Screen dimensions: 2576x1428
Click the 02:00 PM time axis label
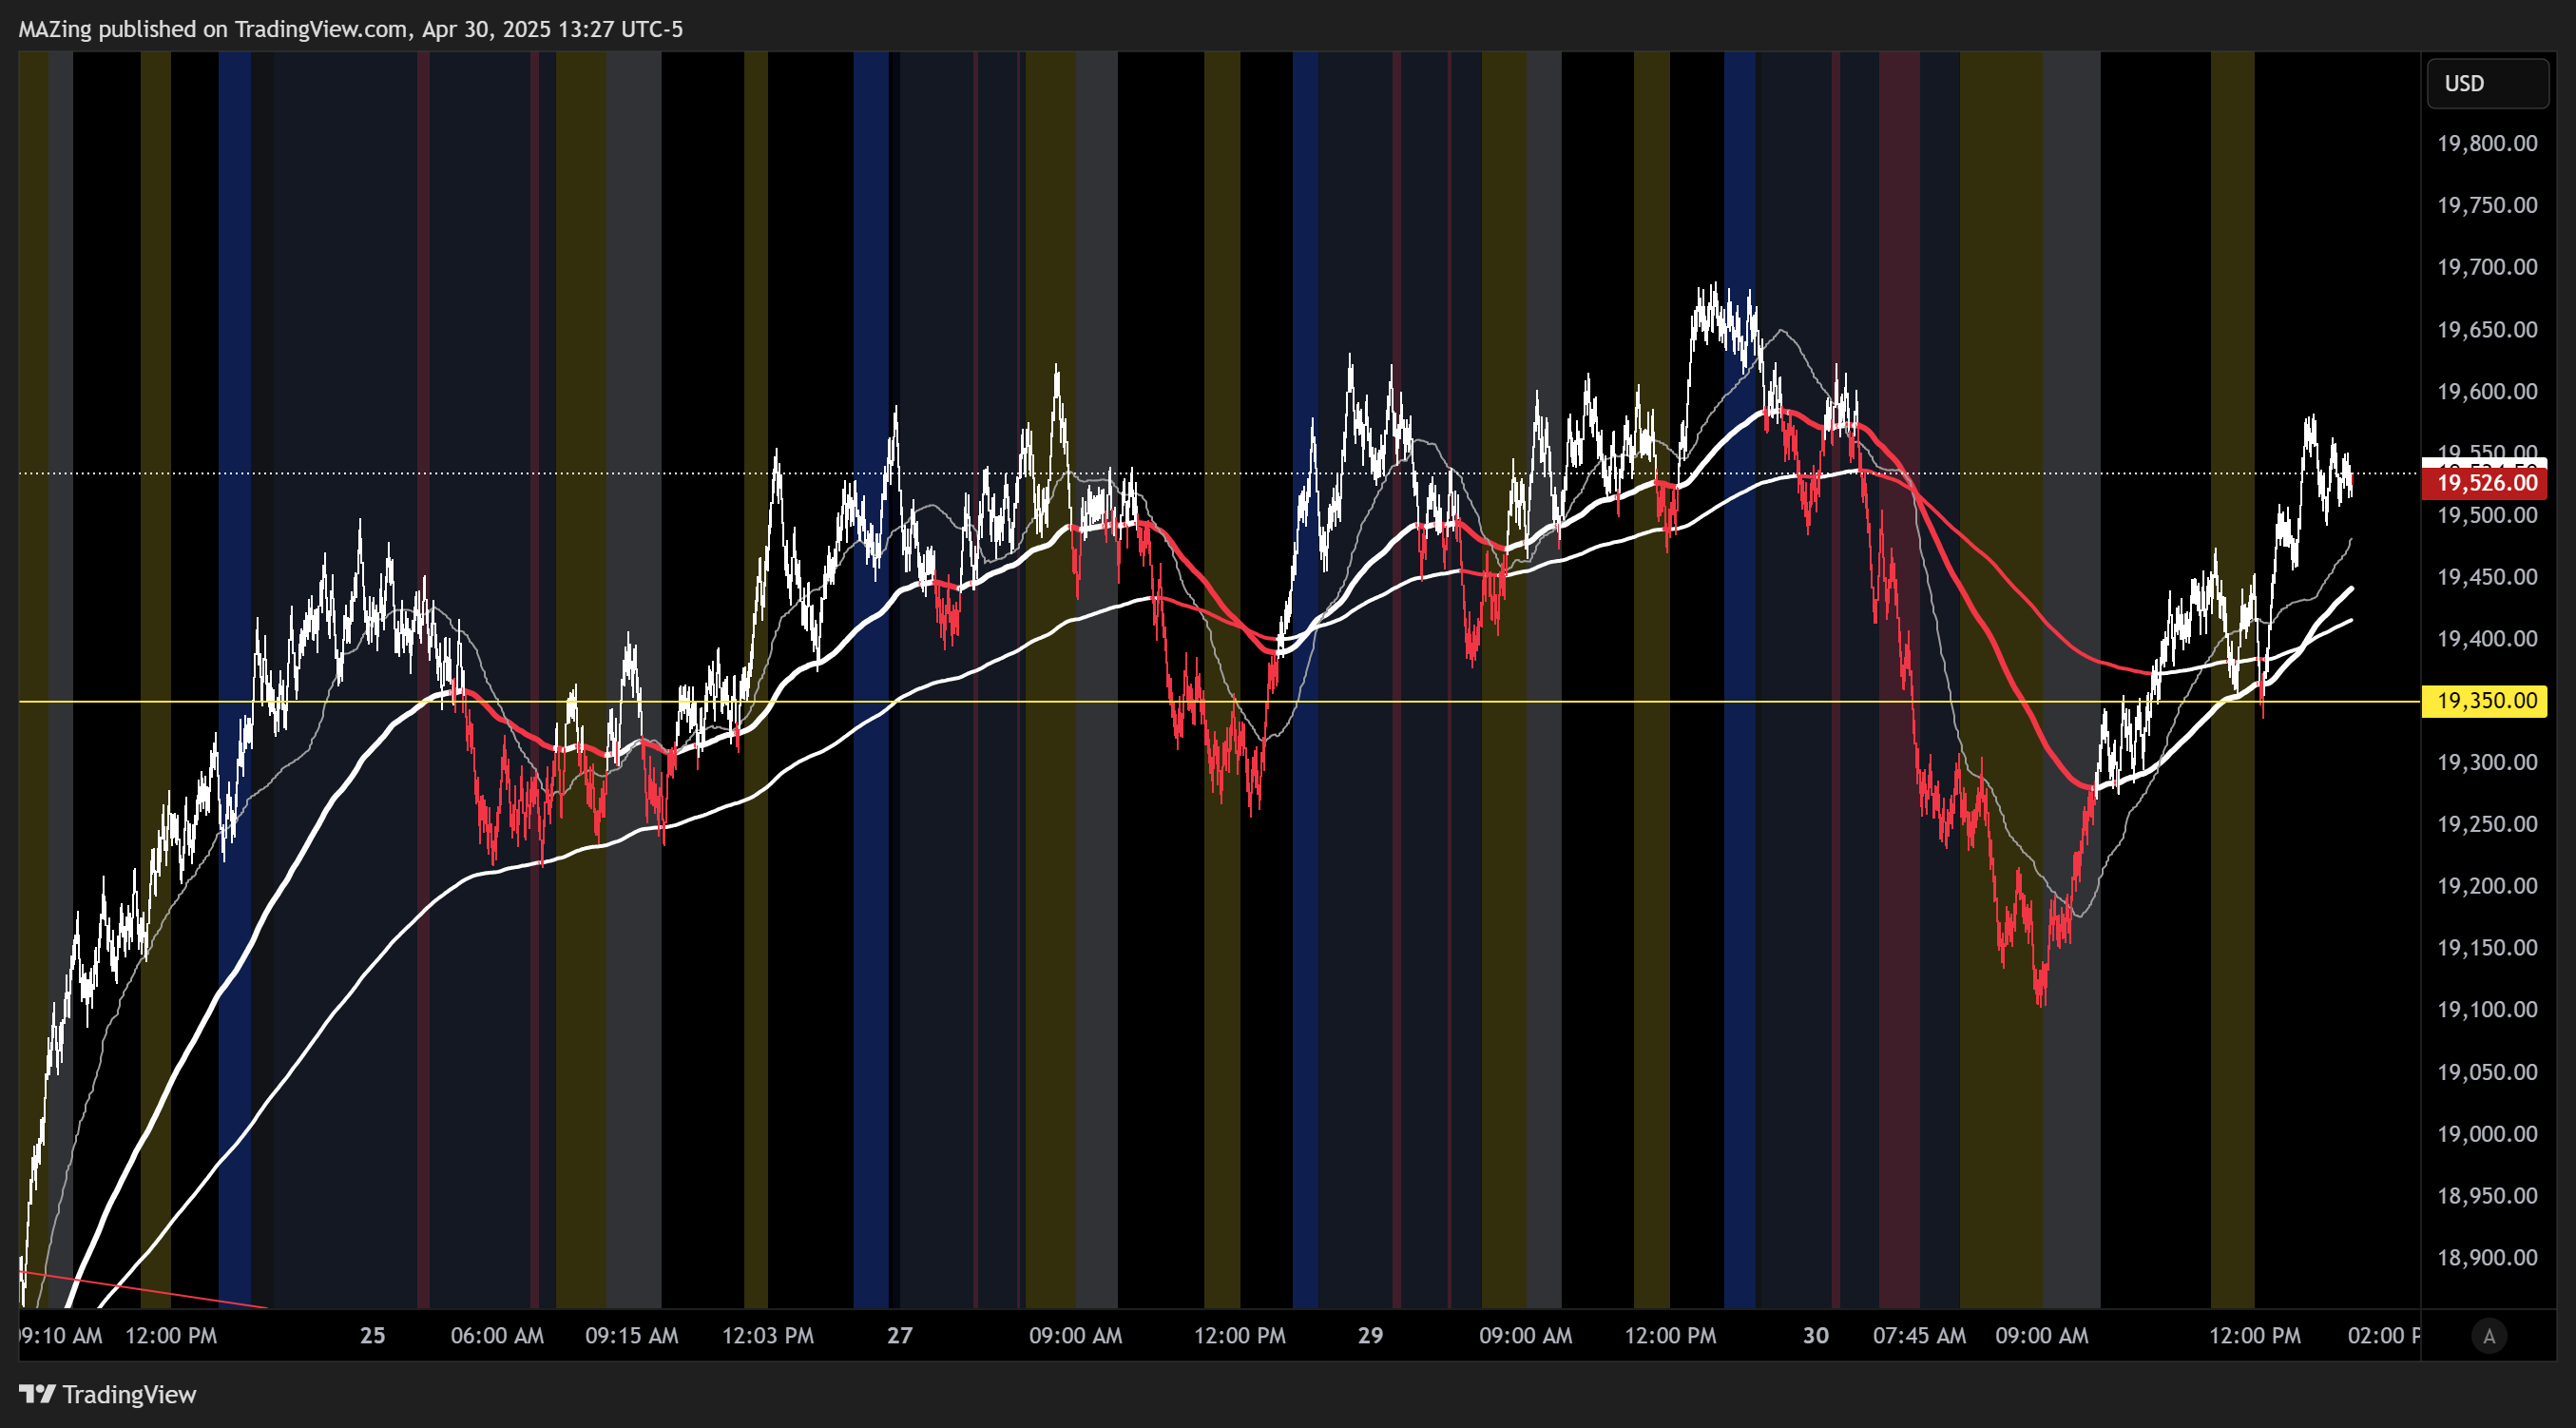pos(2384,1336)
